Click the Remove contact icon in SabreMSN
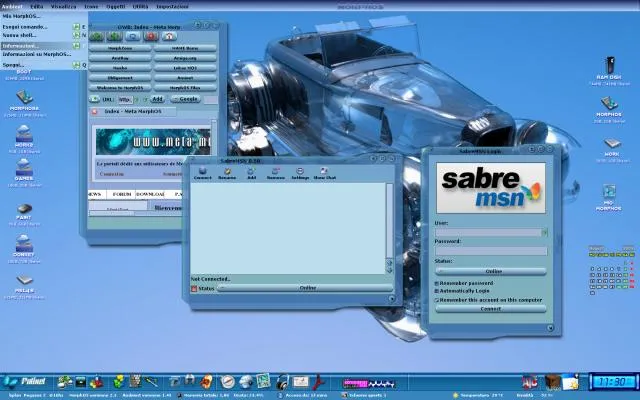 275,173
